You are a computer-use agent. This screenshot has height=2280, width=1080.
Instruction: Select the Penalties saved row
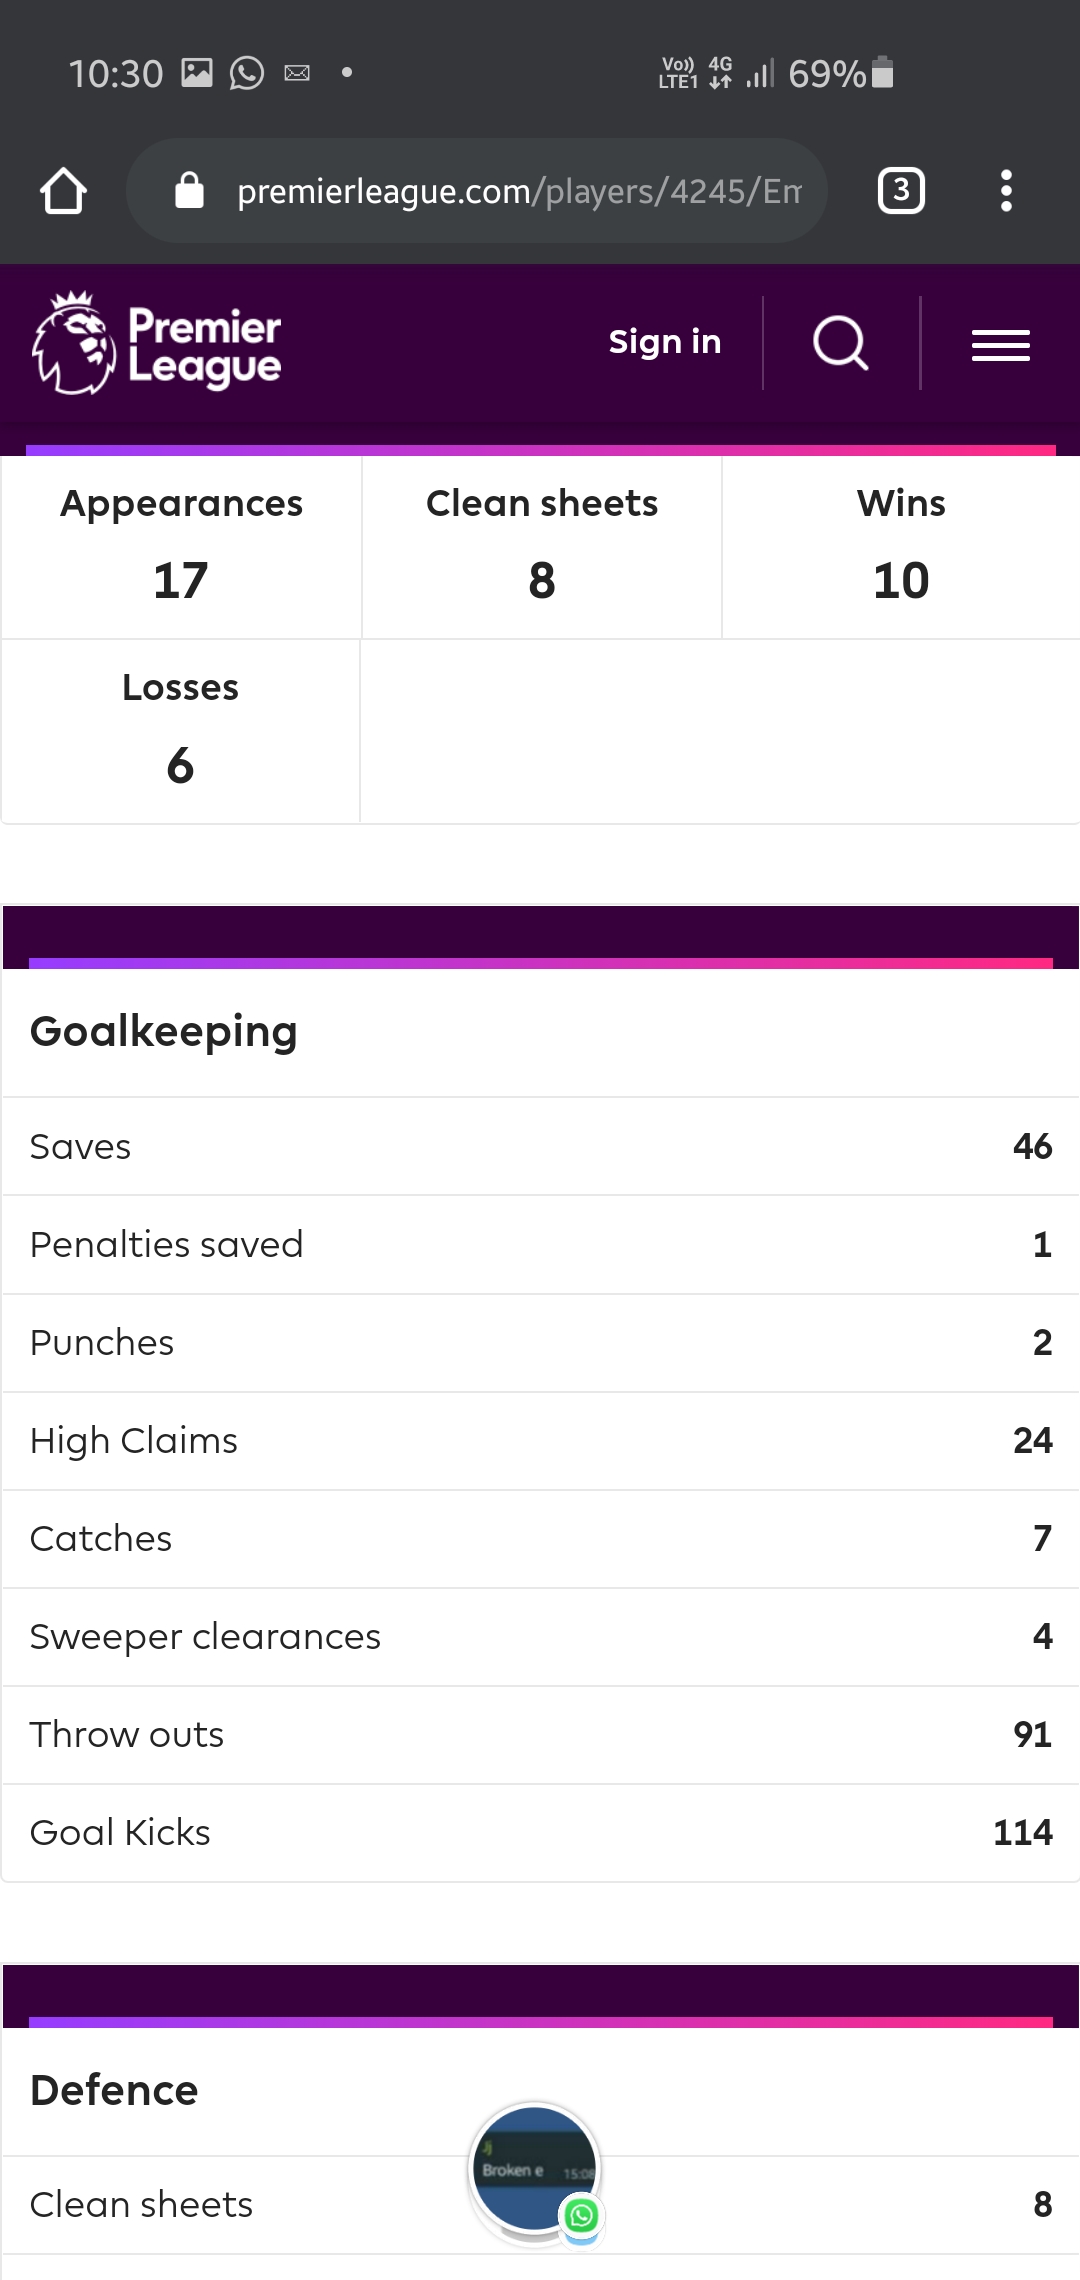point(540,1244)
